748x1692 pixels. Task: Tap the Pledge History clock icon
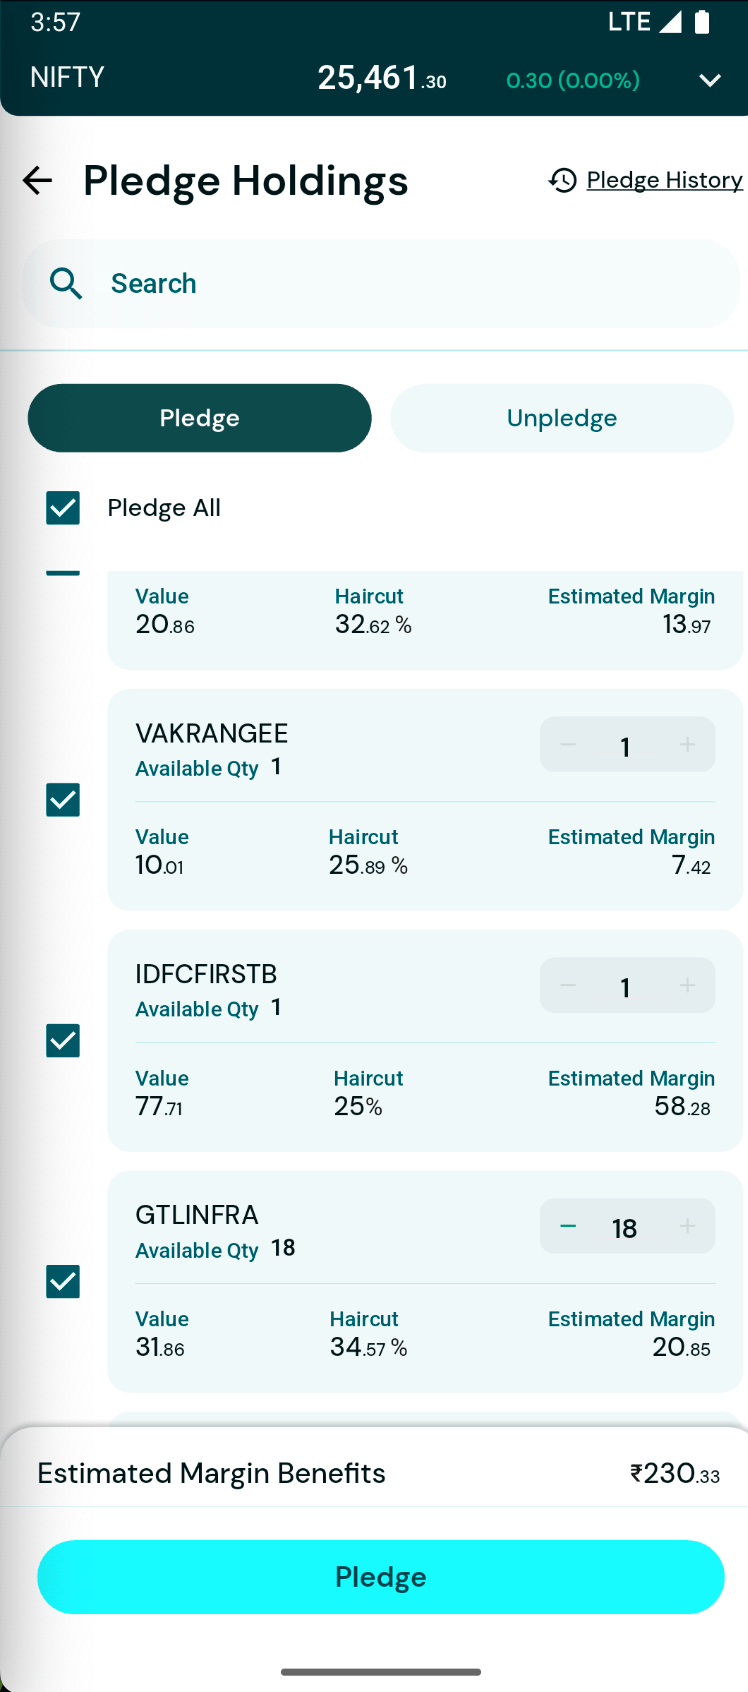(563, 180)
